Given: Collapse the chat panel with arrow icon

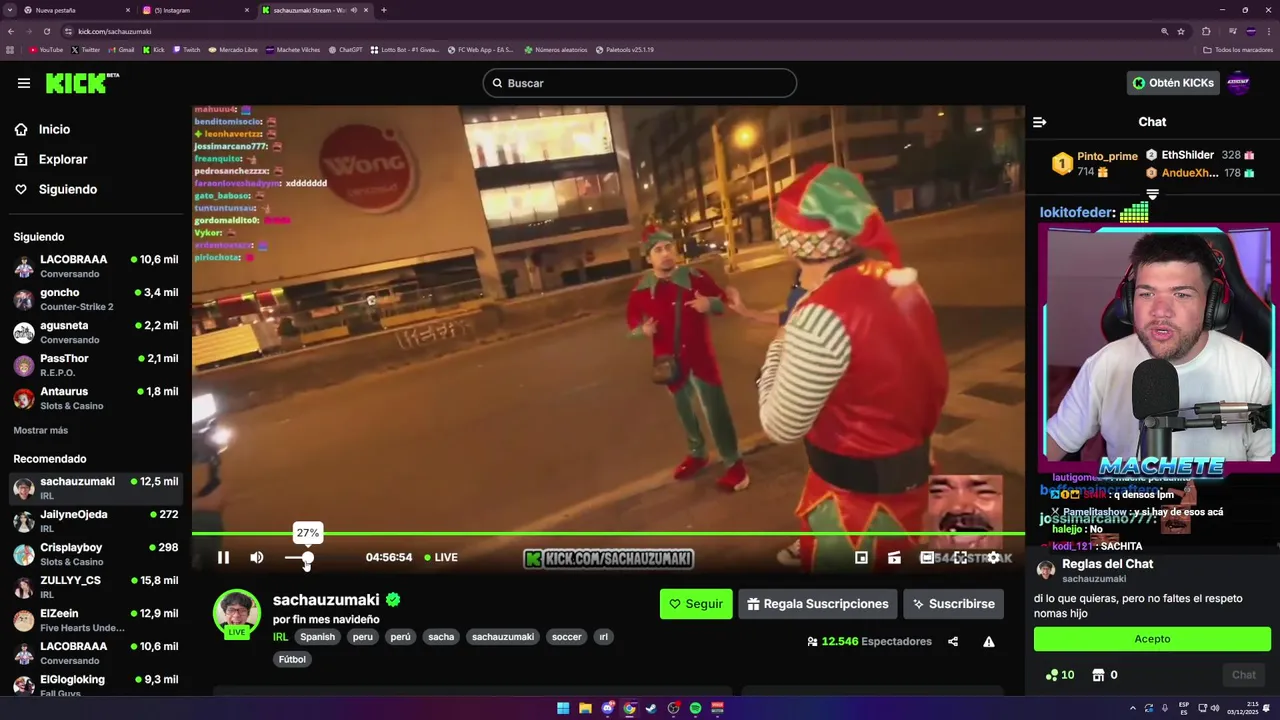Looking at the screenshot, I should click(x=1039, y=122).
